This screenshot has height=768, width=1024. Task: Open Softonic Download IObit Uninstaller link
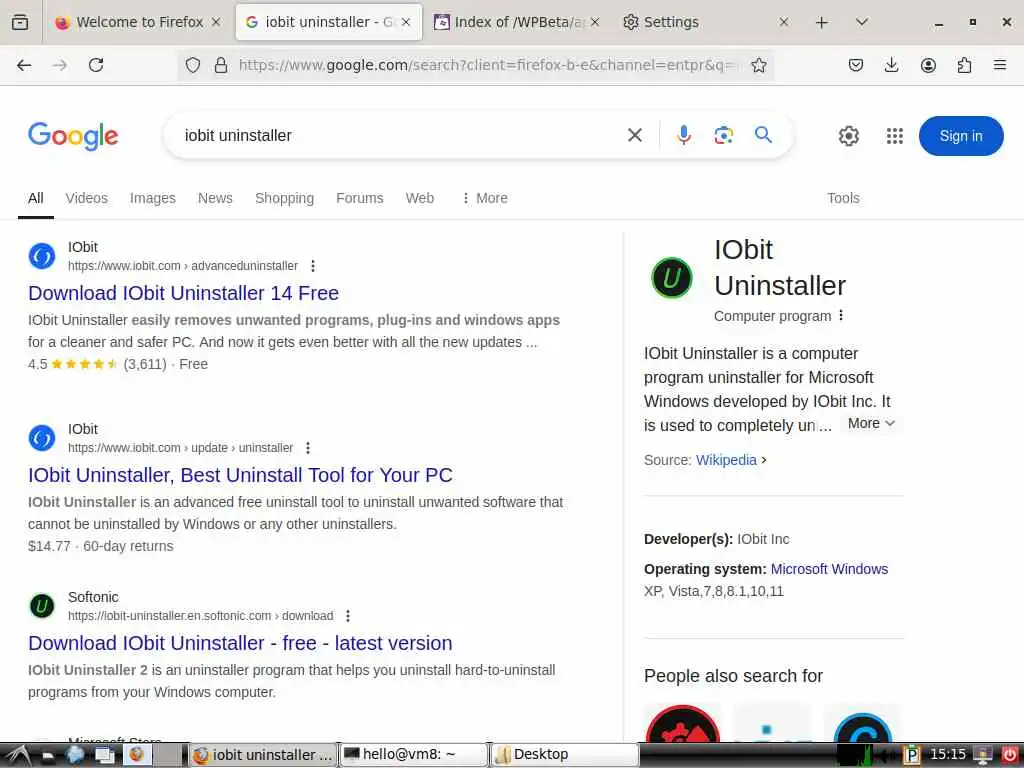coord(240,643)
